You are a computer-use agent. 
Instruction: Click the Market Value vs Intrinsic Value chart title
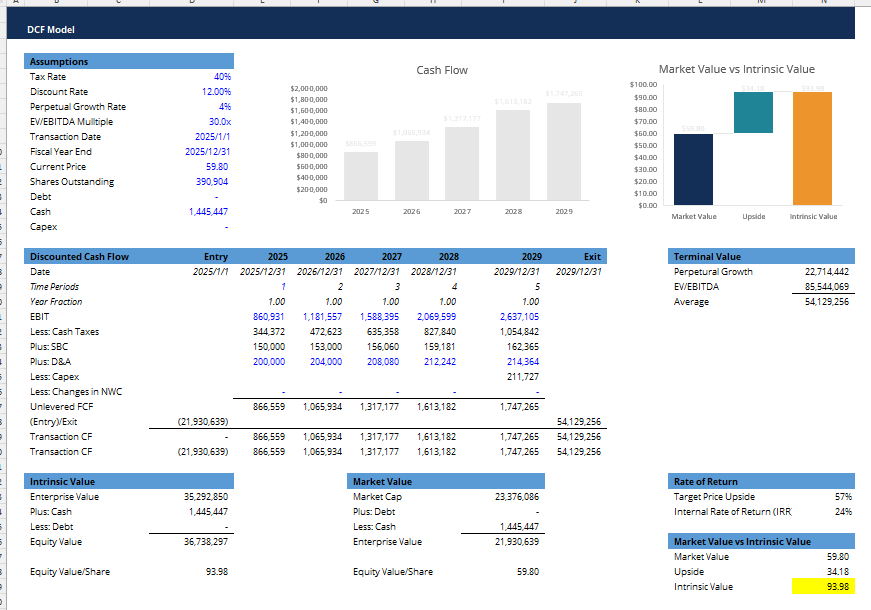737,69
